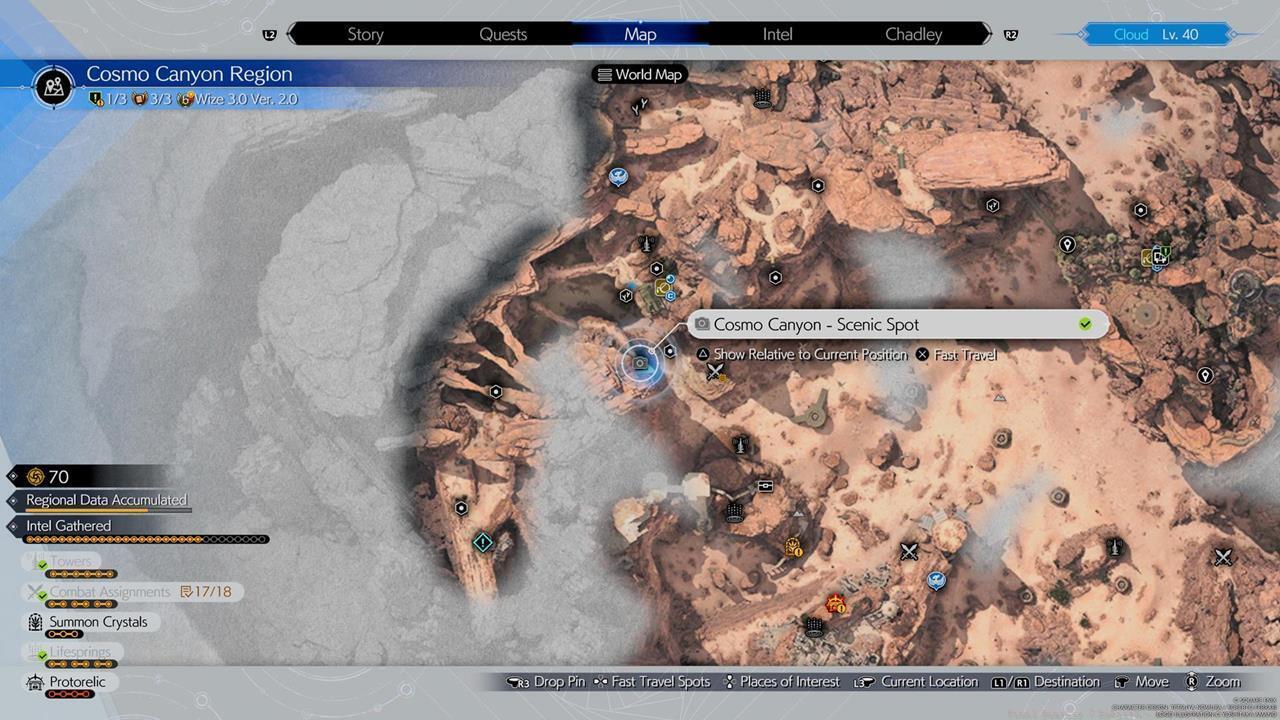
Task: Select the region emblem beside Cosmo Canyon Region
Action: [x=54, y=86]
